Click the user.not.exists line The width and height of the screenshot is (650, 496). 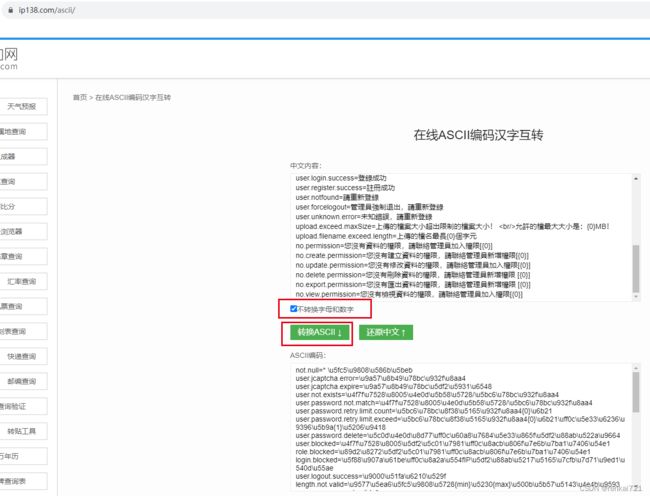(x=427, y=394)
